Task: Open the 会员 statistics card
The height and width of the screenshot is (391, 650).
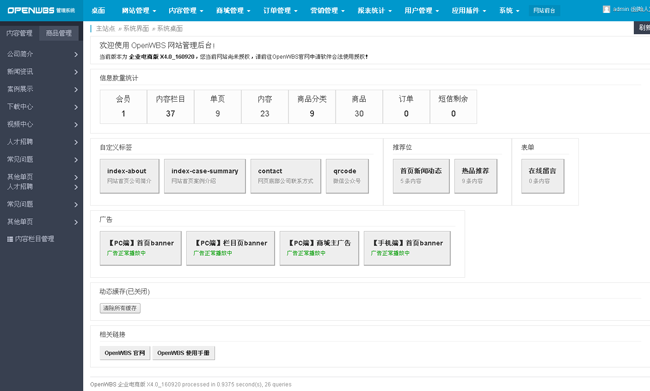Action: (123, 107)
